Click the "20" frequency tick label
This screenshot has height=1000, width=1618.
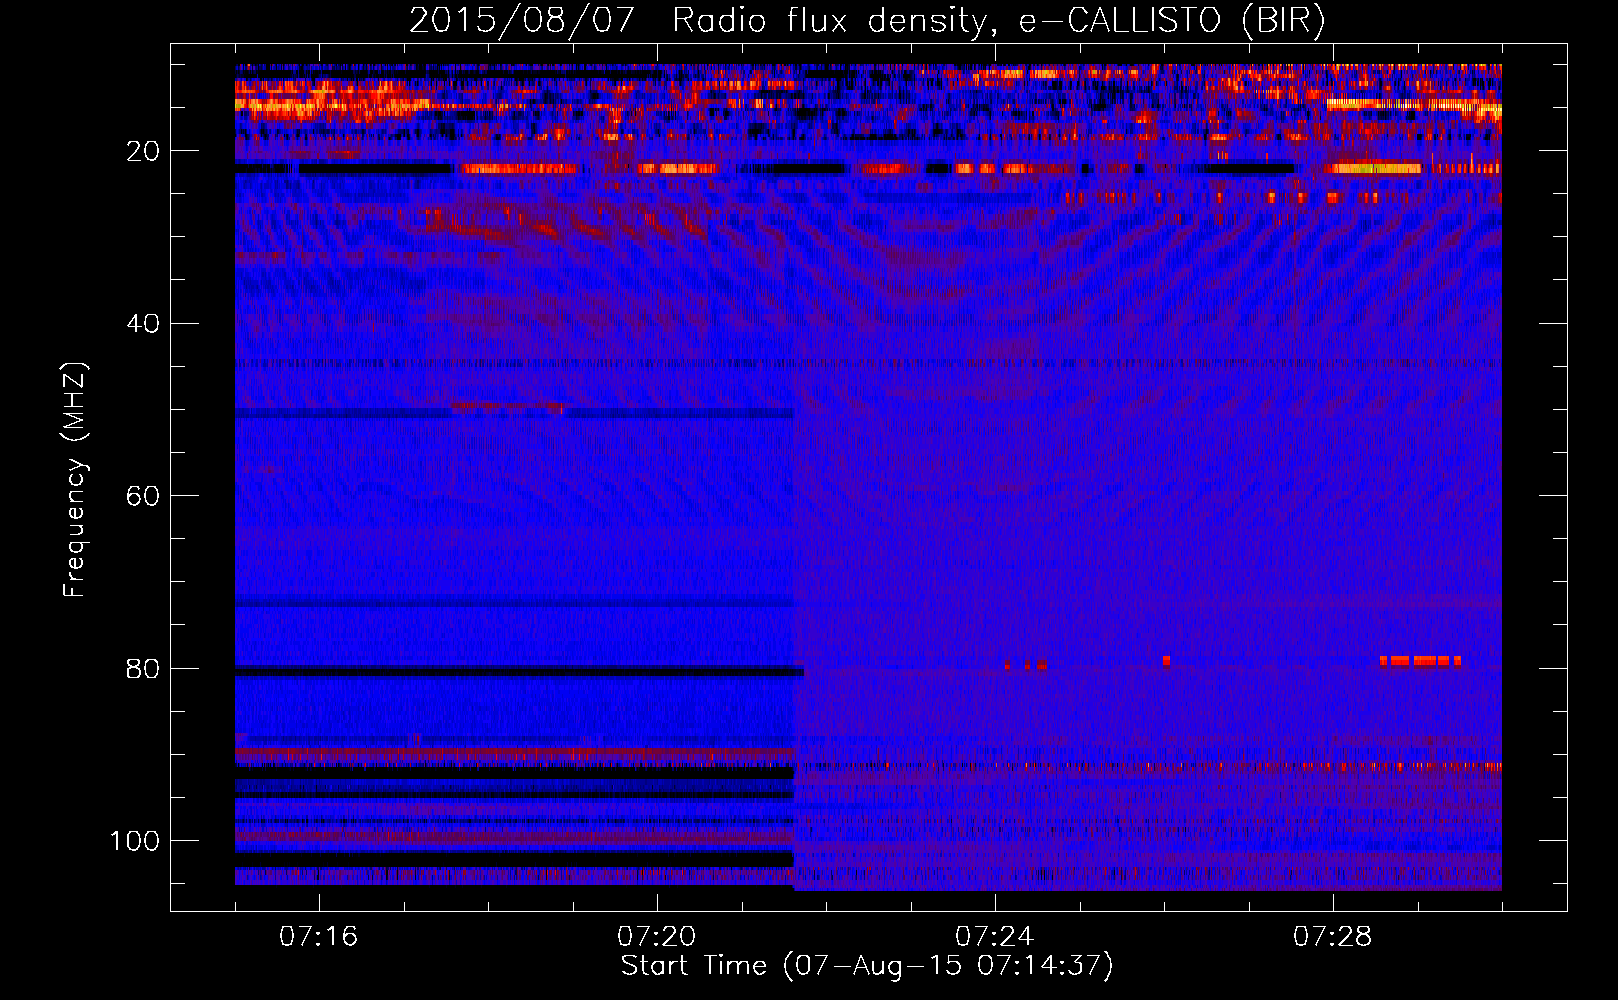click(x=143, y=151)
